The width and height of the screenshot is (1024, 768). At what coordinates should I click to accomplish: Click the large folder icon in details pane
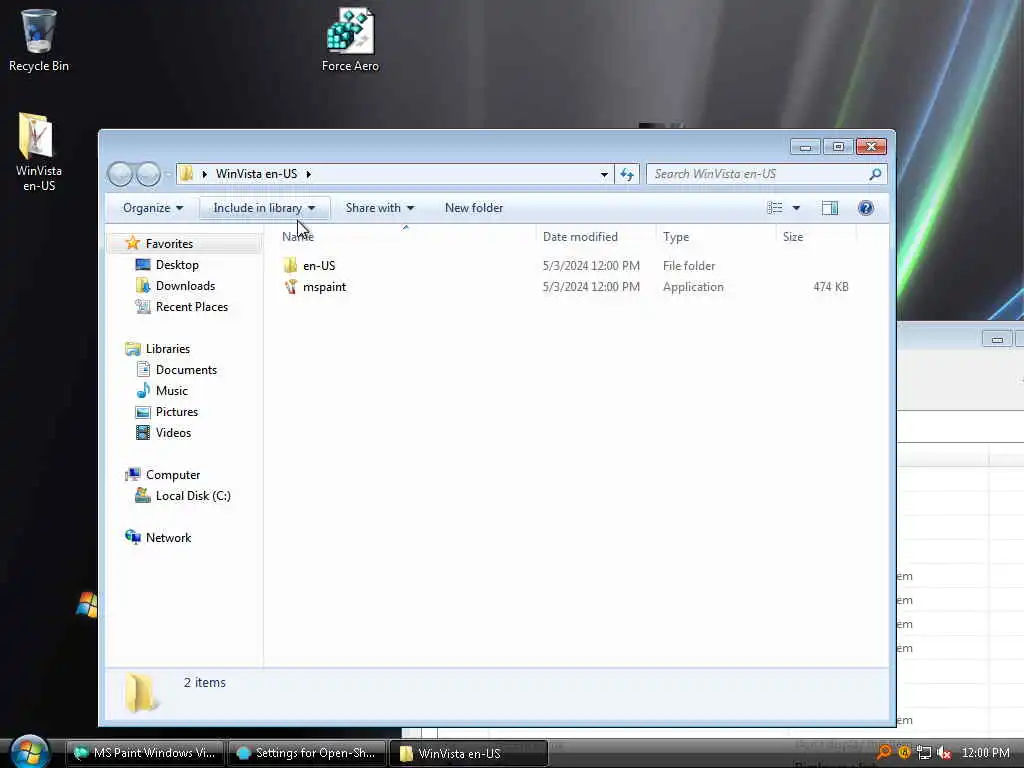click(x=141, y=692)
